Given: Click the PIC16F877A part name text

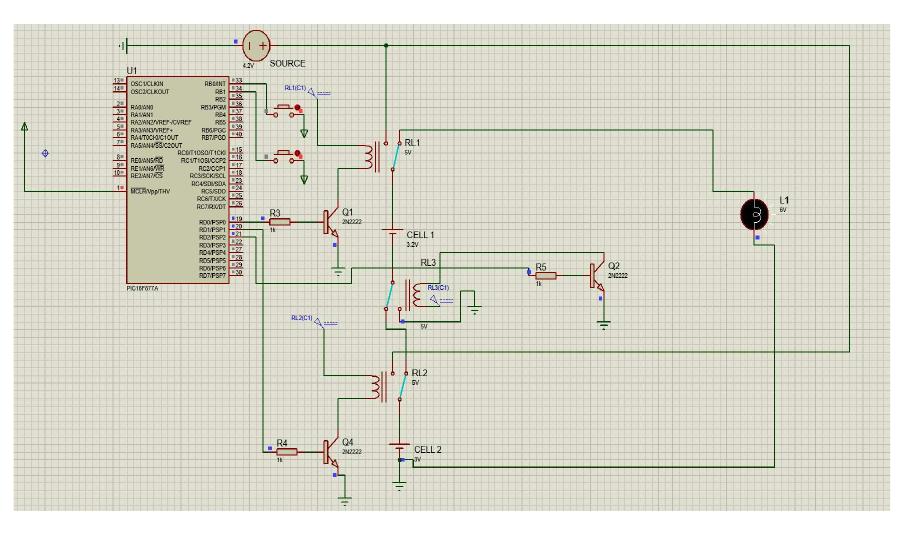Looking at the screenshot, I should [142, 288].
